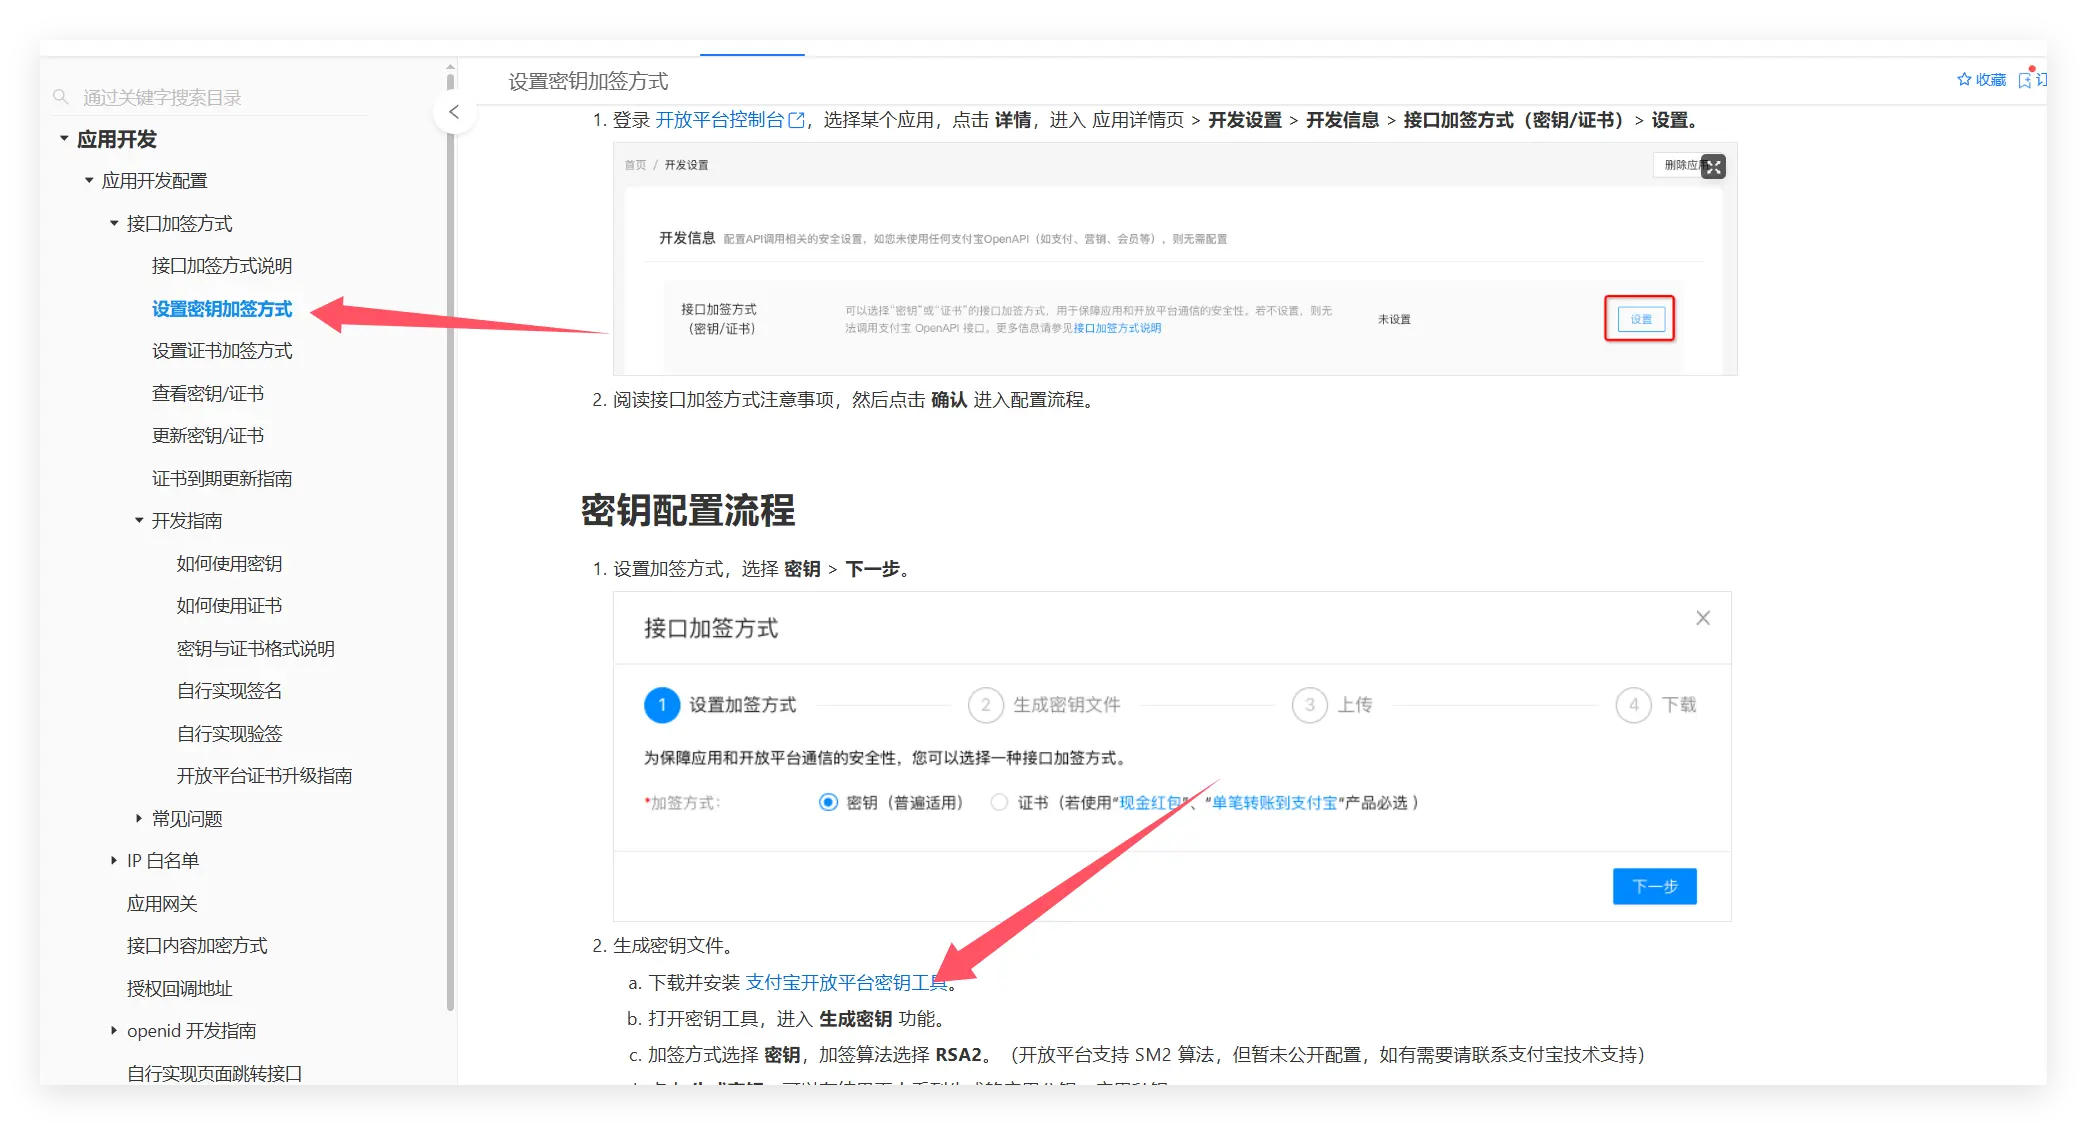The width and height of the screenshot is (2087, 1125).
Task: Open 如何使用密钥 sidebar entry
Action: click(229, 564)
